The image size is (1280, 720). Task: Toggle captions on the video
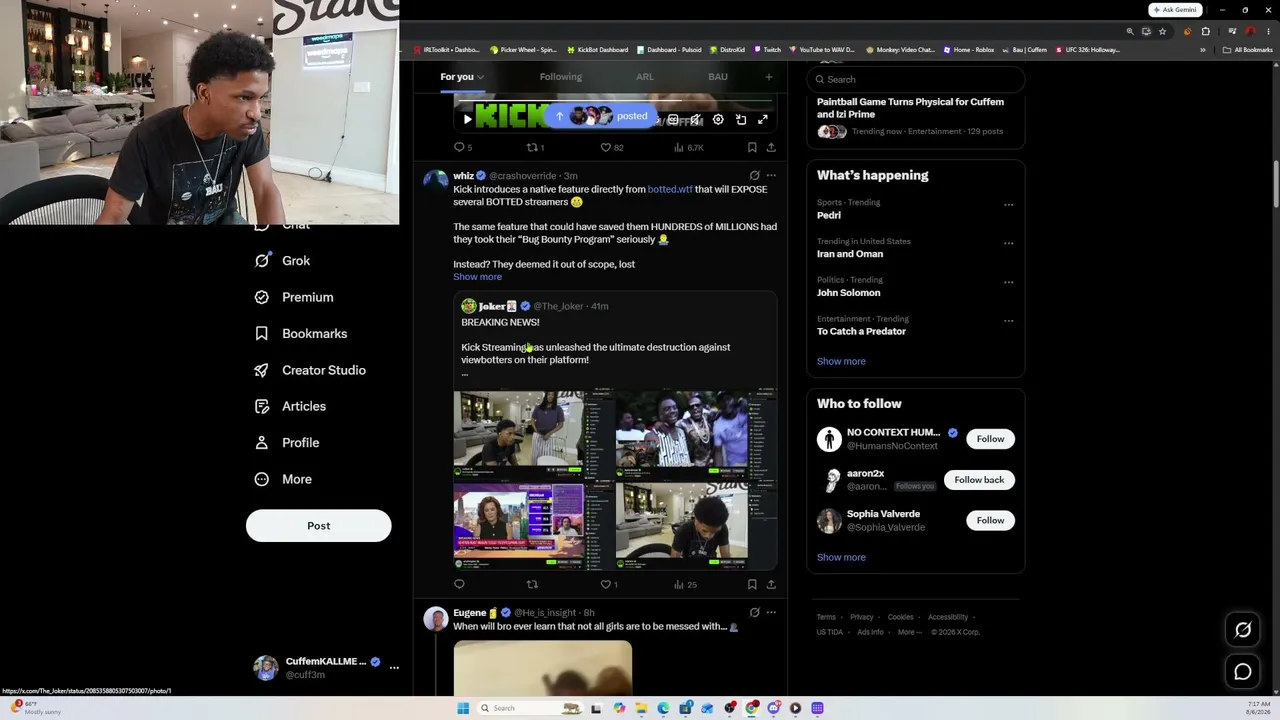[673, 120]
